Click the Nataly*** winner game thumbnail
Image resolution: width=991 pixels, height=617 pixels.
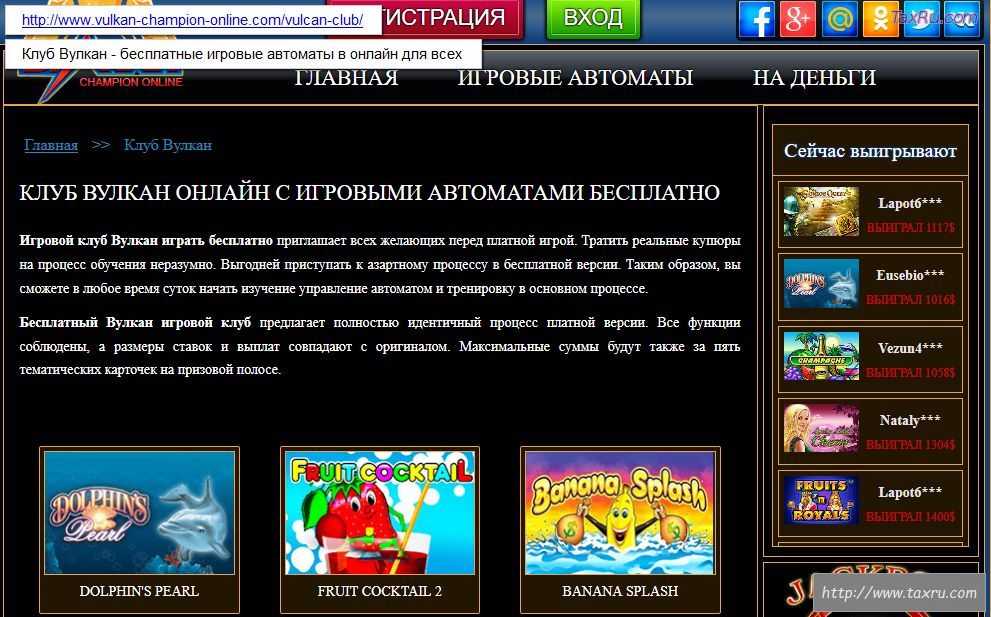click(x=821, y=429)
